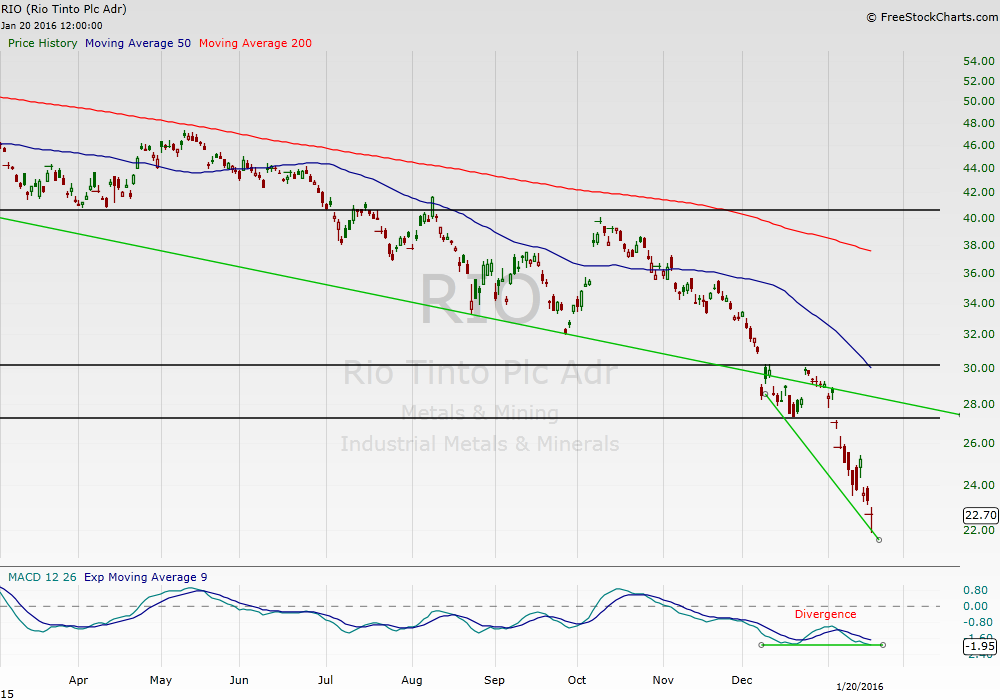Click the 'Sep' month label on the time axis
1000x700 pixels.
(494, 680)
